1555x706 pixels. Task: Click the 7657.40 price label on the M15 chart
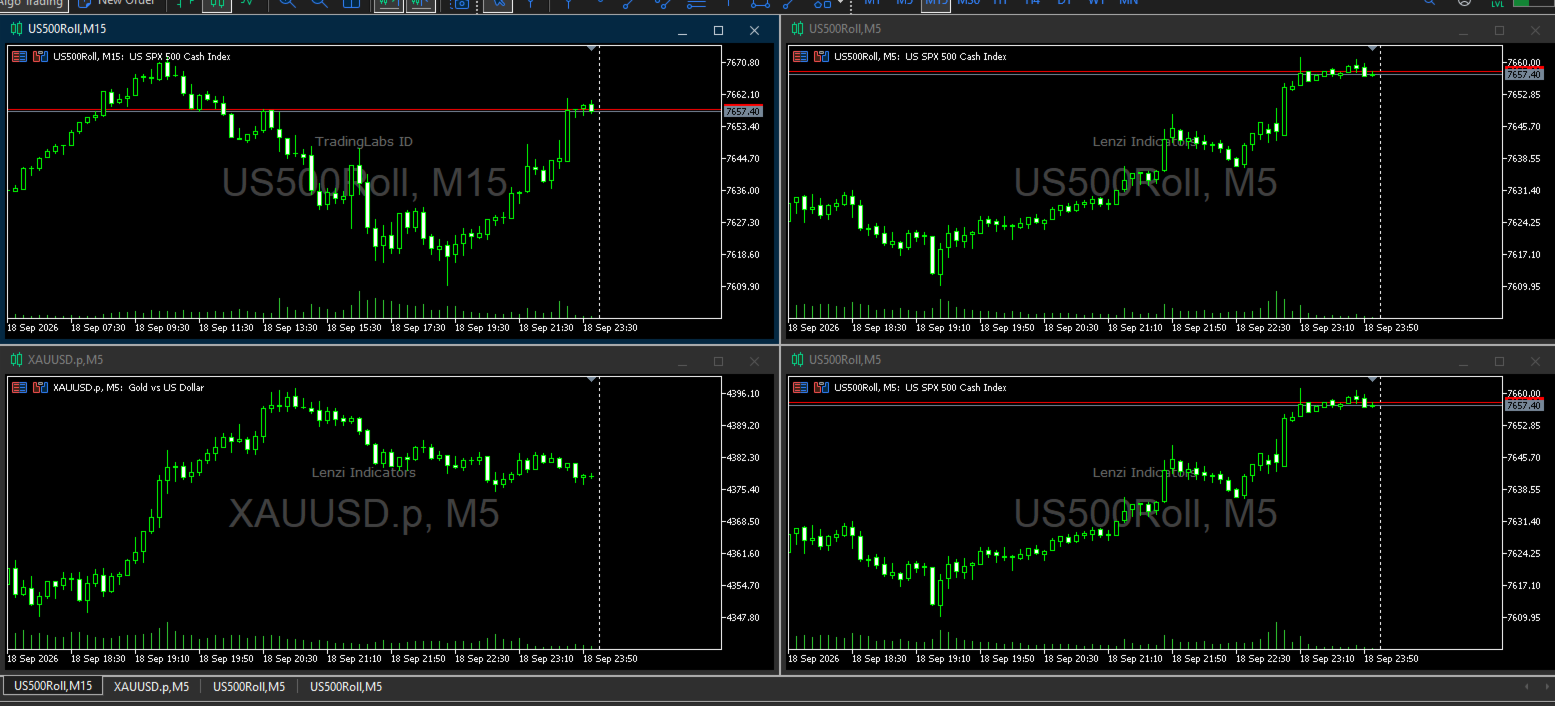click(742, 111)
